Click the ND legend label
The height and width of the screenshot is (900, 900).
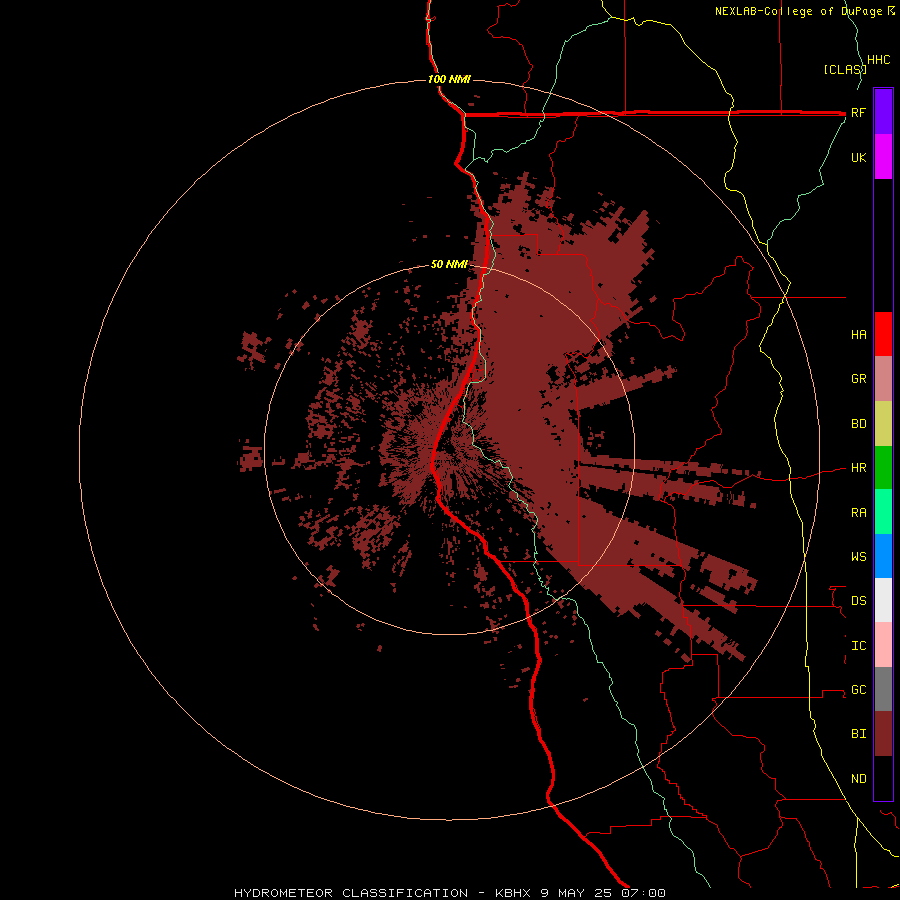858,779
